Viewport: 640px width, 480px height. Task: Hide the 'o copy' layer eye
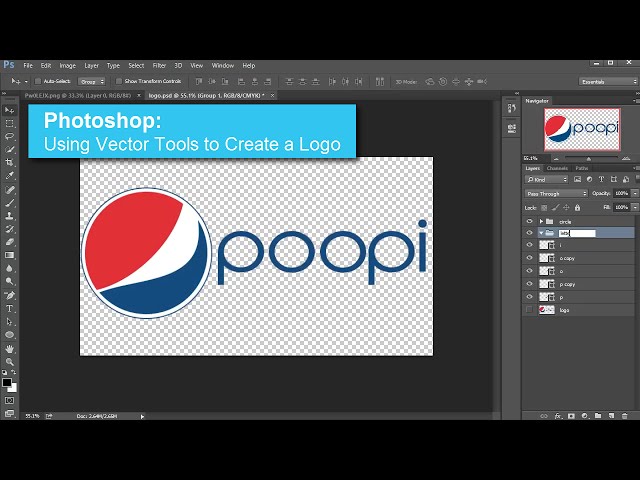pos(529,258)
